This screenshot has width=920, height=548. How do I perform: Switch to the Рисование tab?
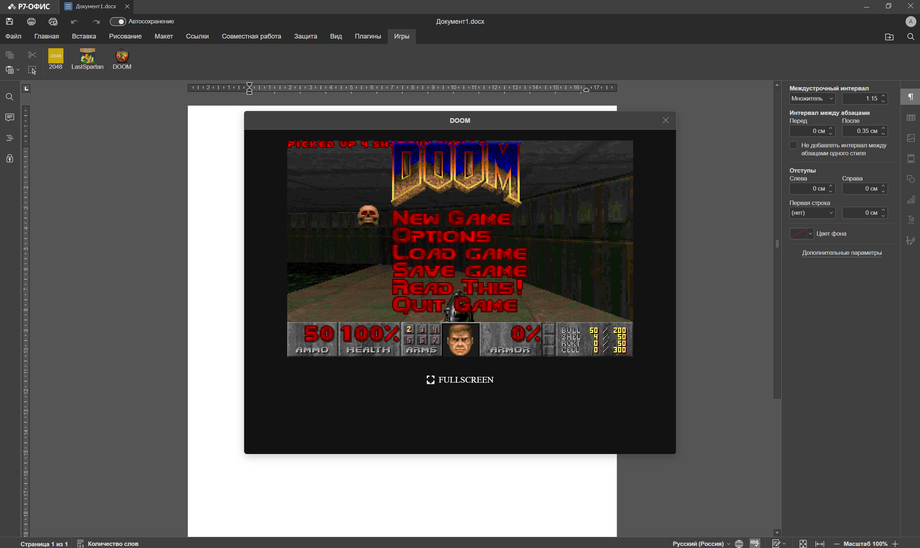click(x=125, y=36)
